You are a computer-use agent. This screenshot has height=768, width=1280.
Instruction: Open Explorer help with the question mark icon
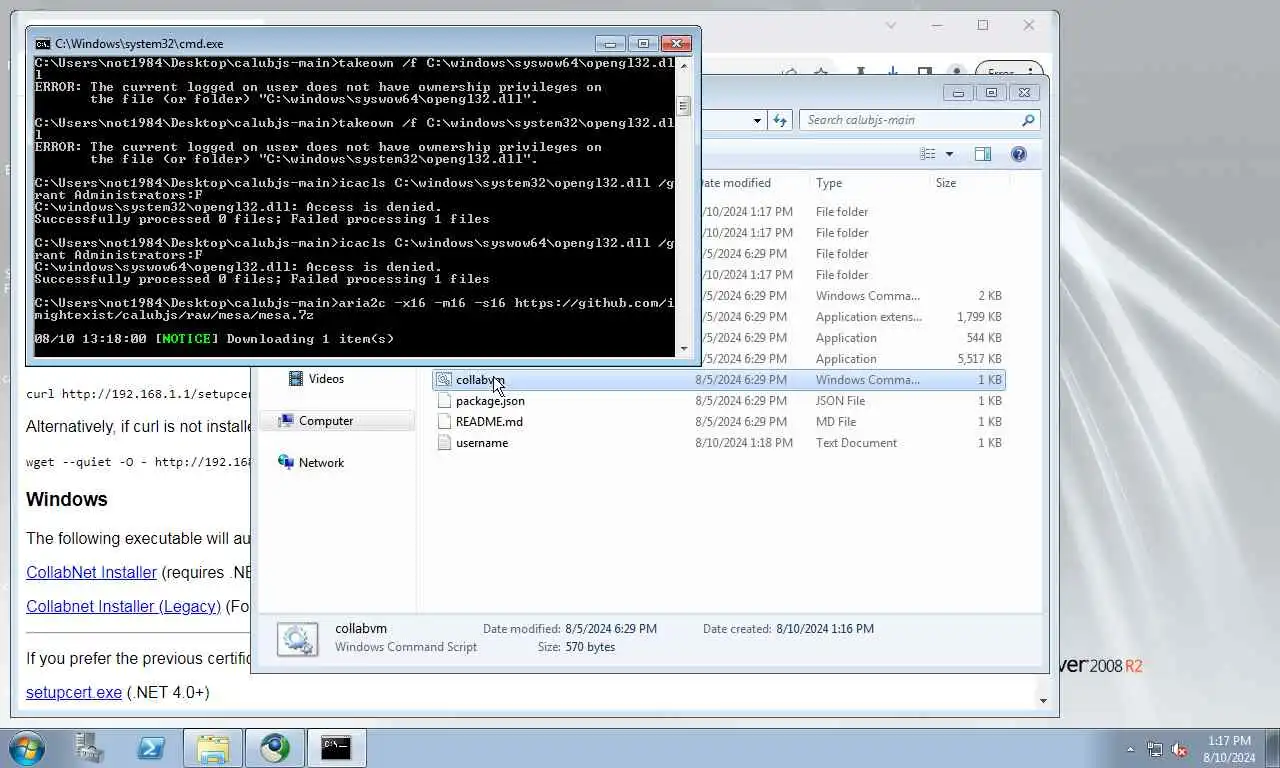tap(1019, 154)
